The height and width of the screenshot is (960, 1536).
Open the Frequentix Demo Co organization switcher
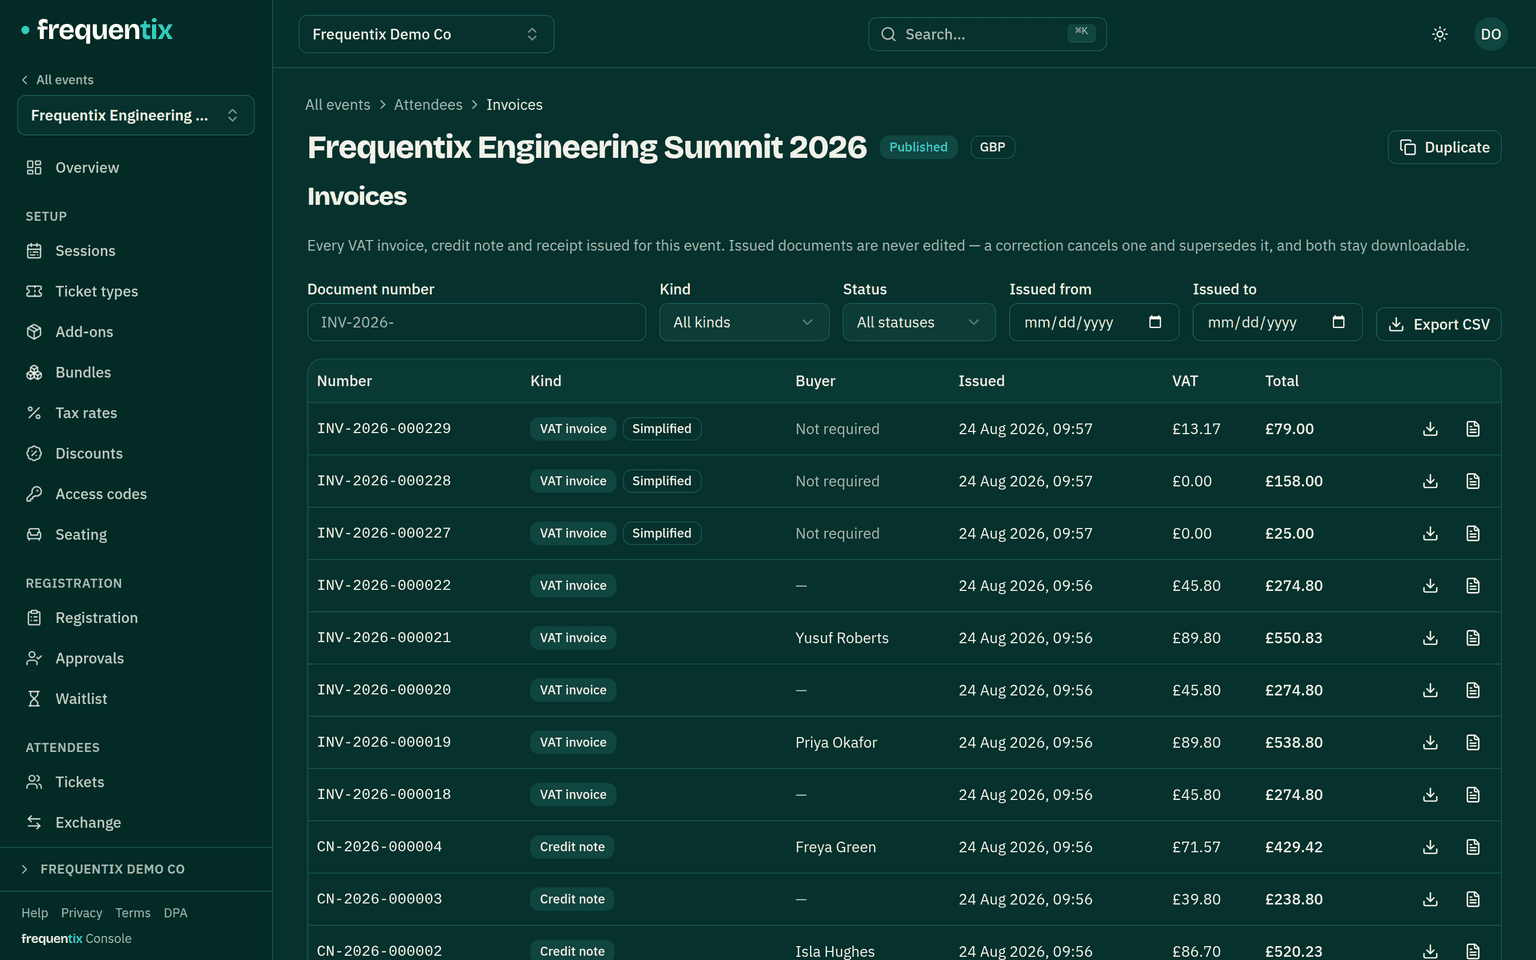click(x=426, y=34)
